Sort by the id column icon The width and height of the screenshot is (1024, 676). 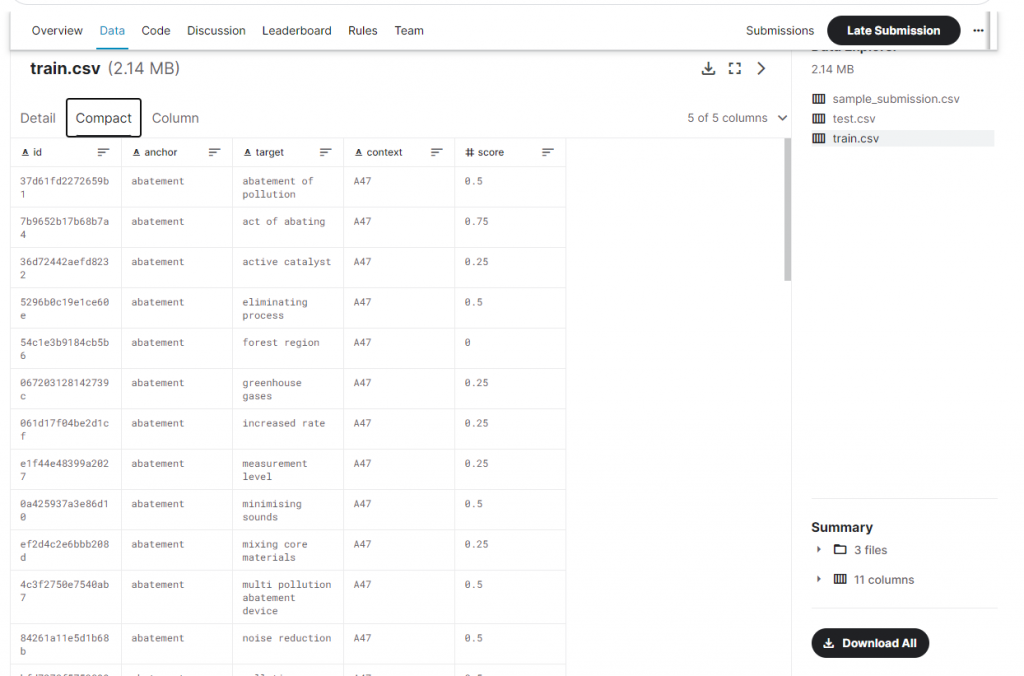pyautogui.click(x=103, y=152)
